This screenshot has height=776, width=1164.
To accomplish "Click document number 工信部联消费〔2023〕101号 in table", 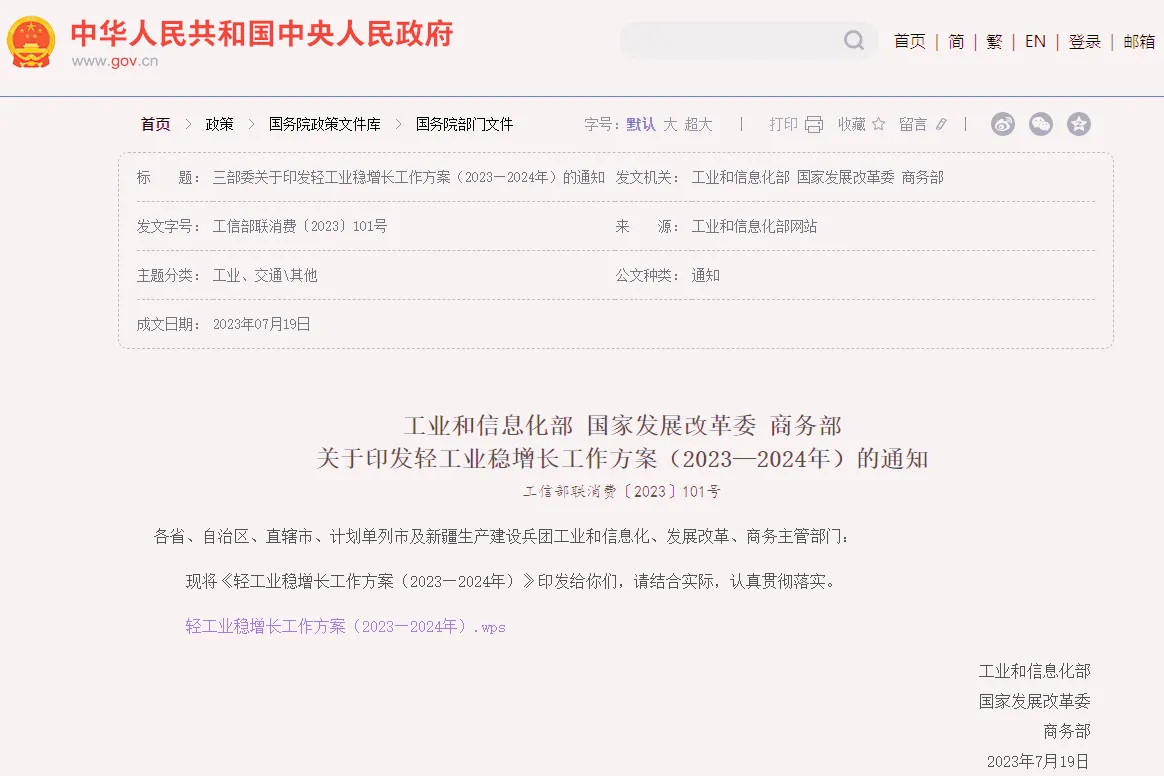I will pyautogui.click(x=300, y=226).
